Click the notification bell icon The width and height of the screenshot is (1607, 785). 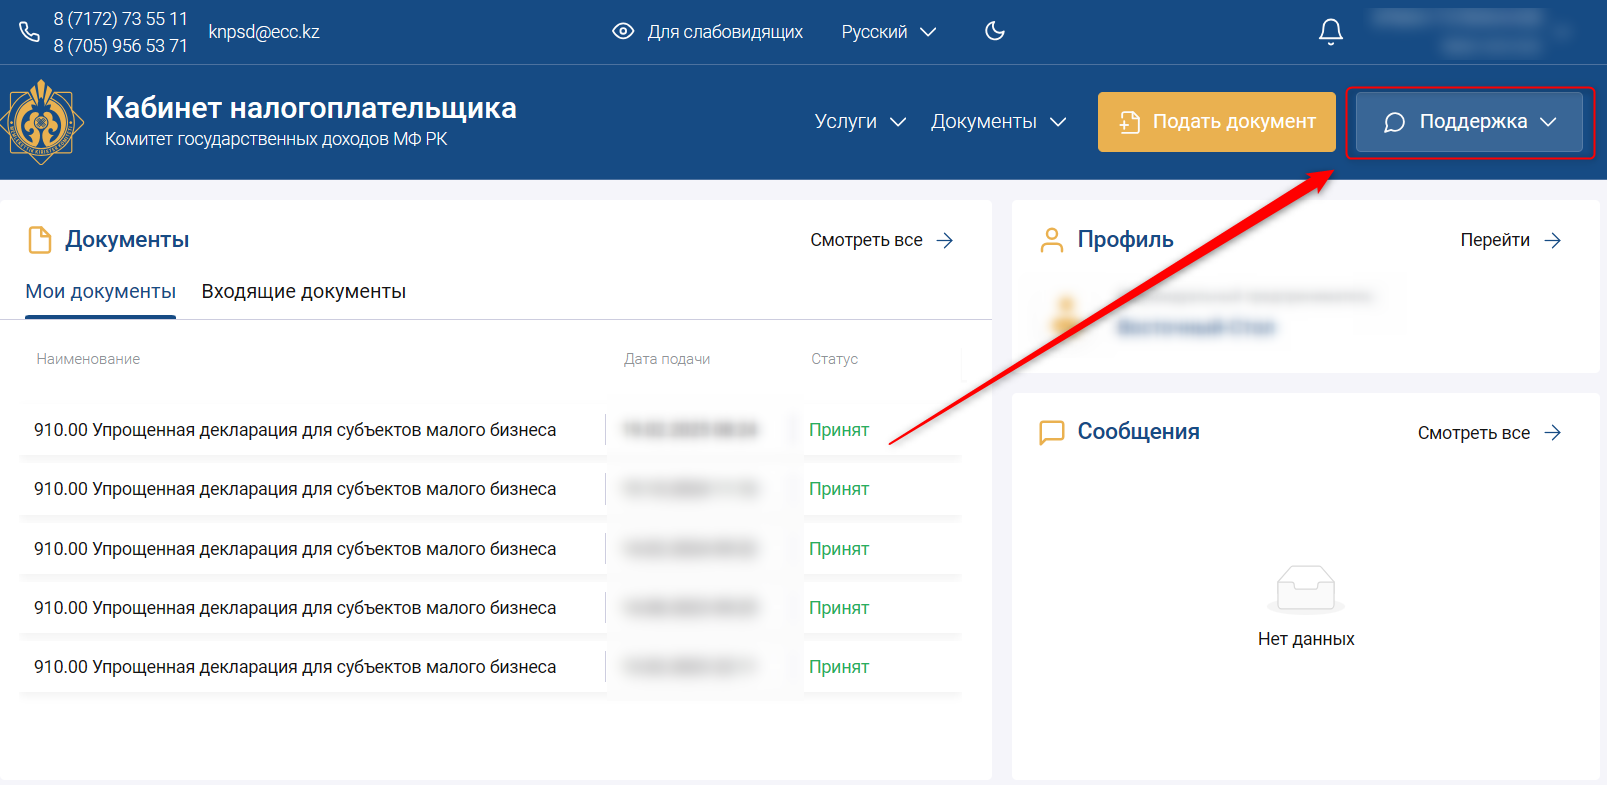coord(1330,32)
